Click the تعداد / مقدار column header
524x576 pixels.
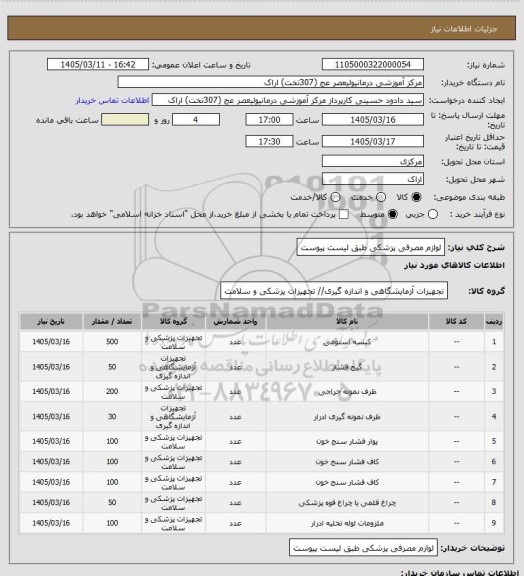pyautogui.click(x=112, y=321)
